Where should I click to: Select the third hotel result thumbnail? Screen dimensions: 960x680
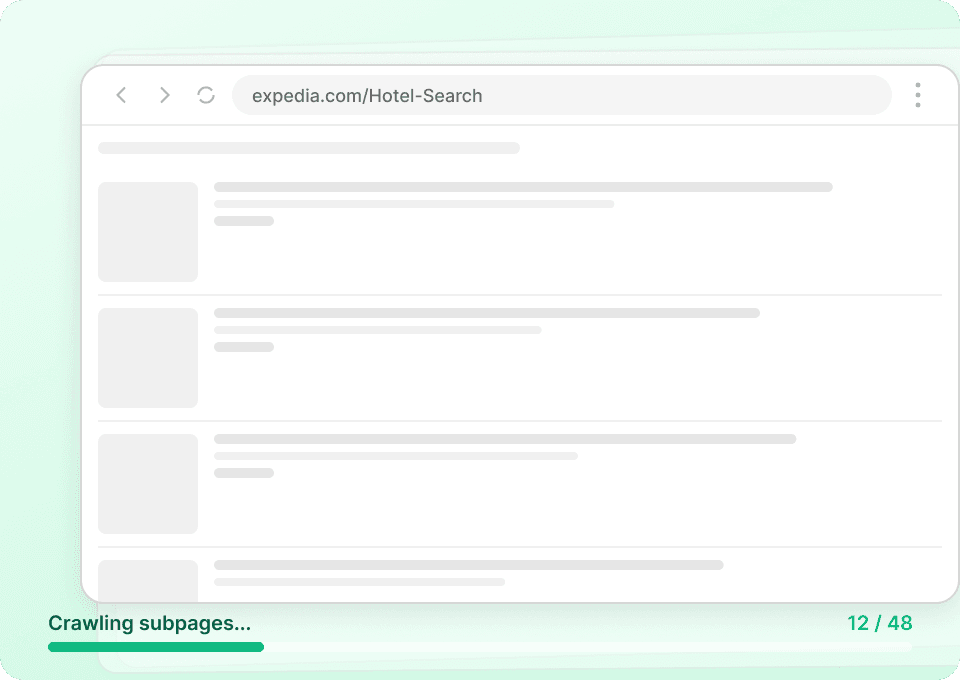(148, 484)
